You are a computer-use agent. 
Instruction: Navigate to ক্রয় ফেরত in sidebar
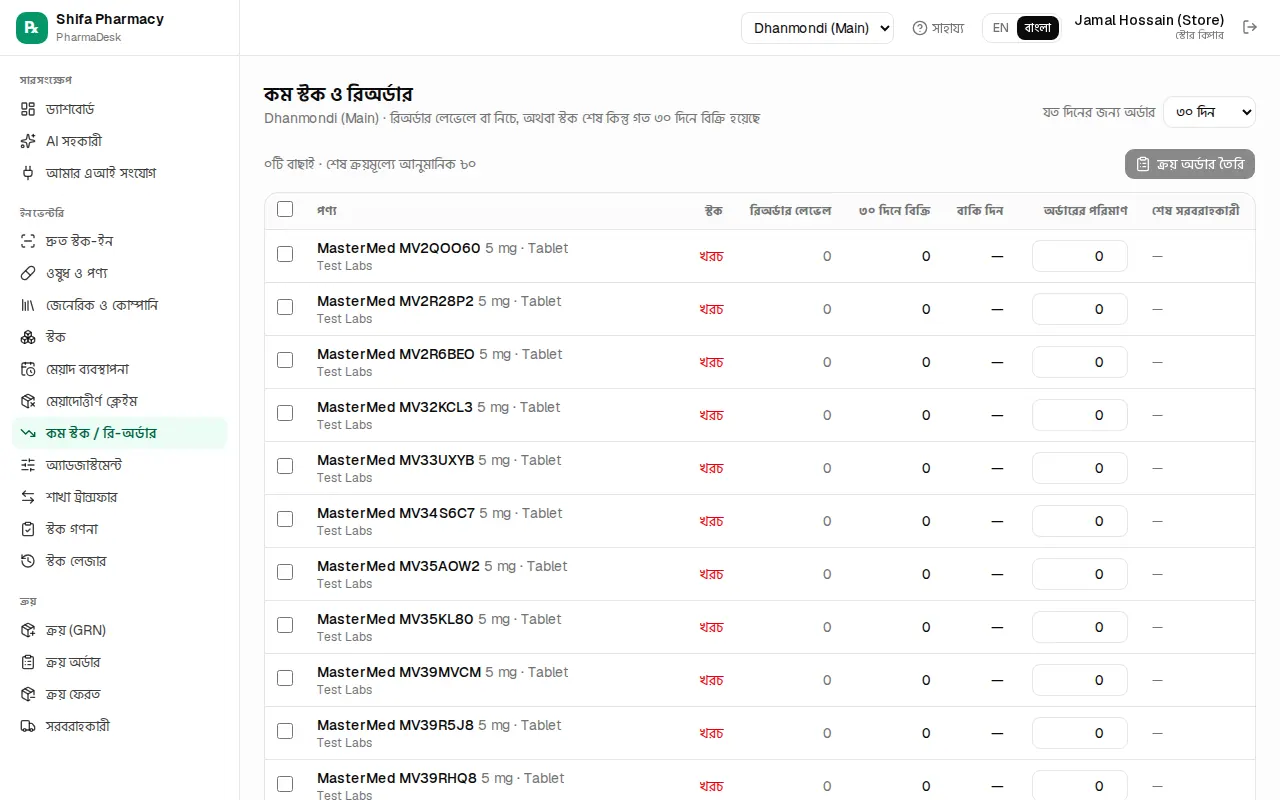coord(120,694)
